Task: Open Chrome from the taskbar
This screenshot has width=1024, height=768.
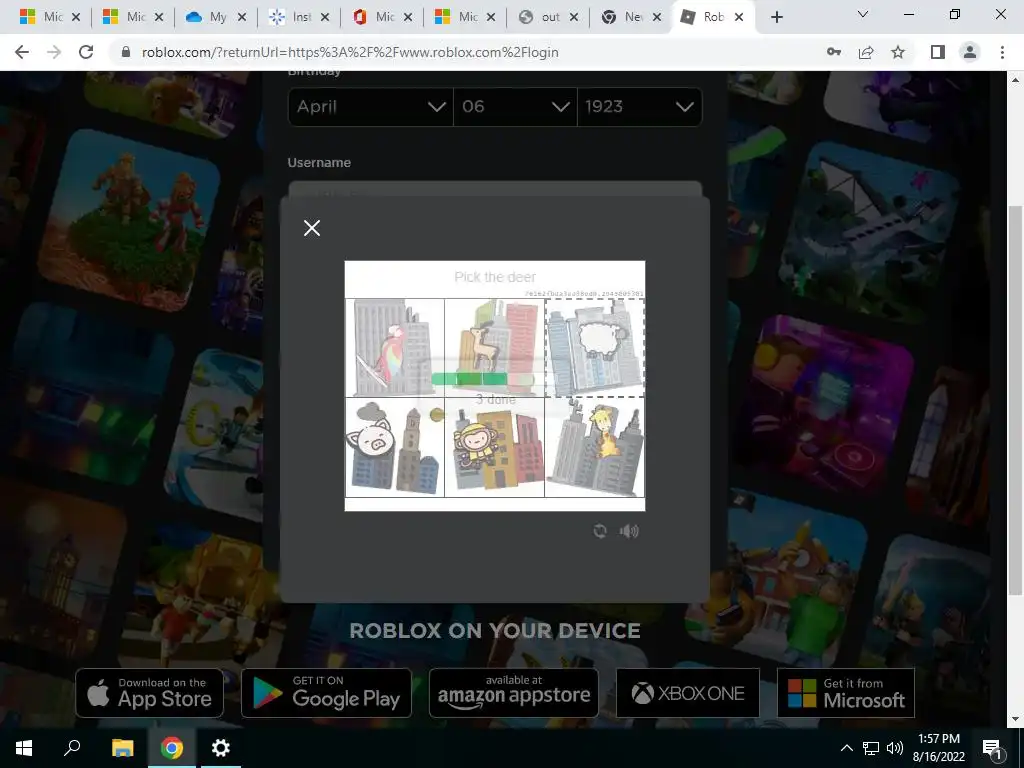Action: click(172, 748)
